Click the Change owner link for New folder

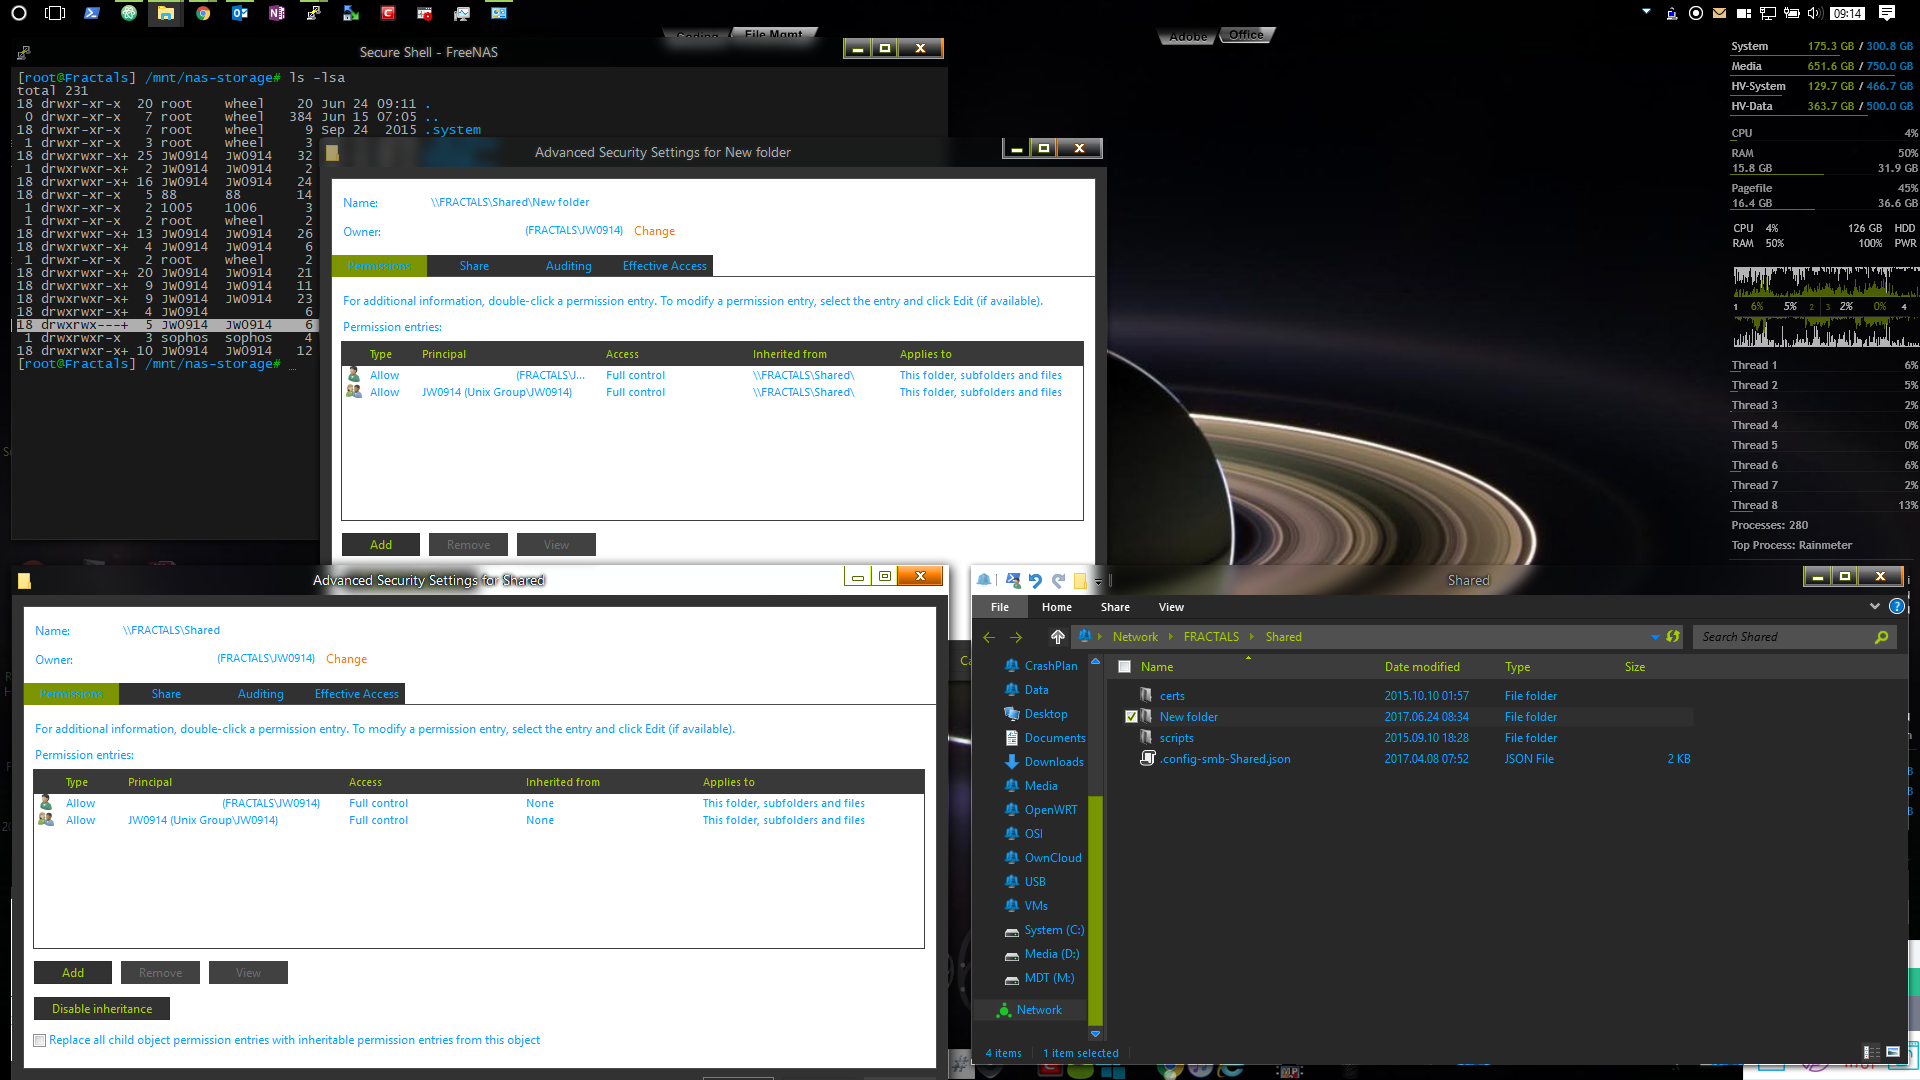[x=654, y=231]
